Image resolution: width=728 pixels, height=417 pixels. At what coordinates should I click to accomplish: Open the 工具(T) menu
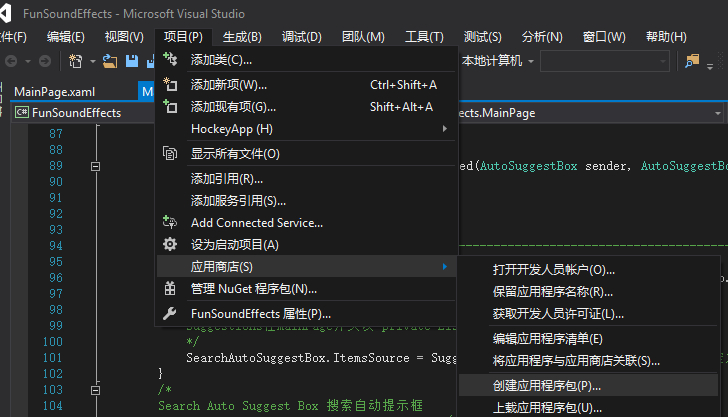(424, 37)
